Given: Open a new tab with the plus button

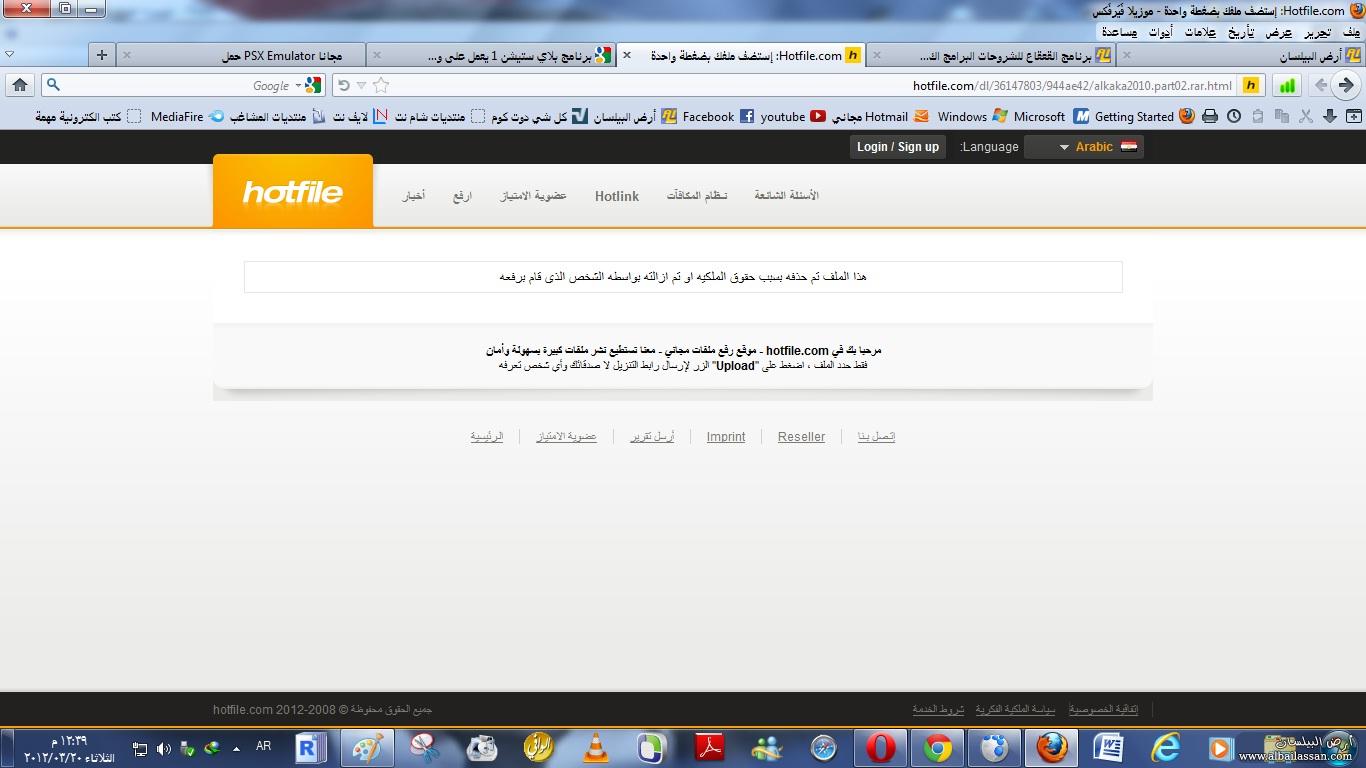Looking at the screenshot, I should [101, 55].
